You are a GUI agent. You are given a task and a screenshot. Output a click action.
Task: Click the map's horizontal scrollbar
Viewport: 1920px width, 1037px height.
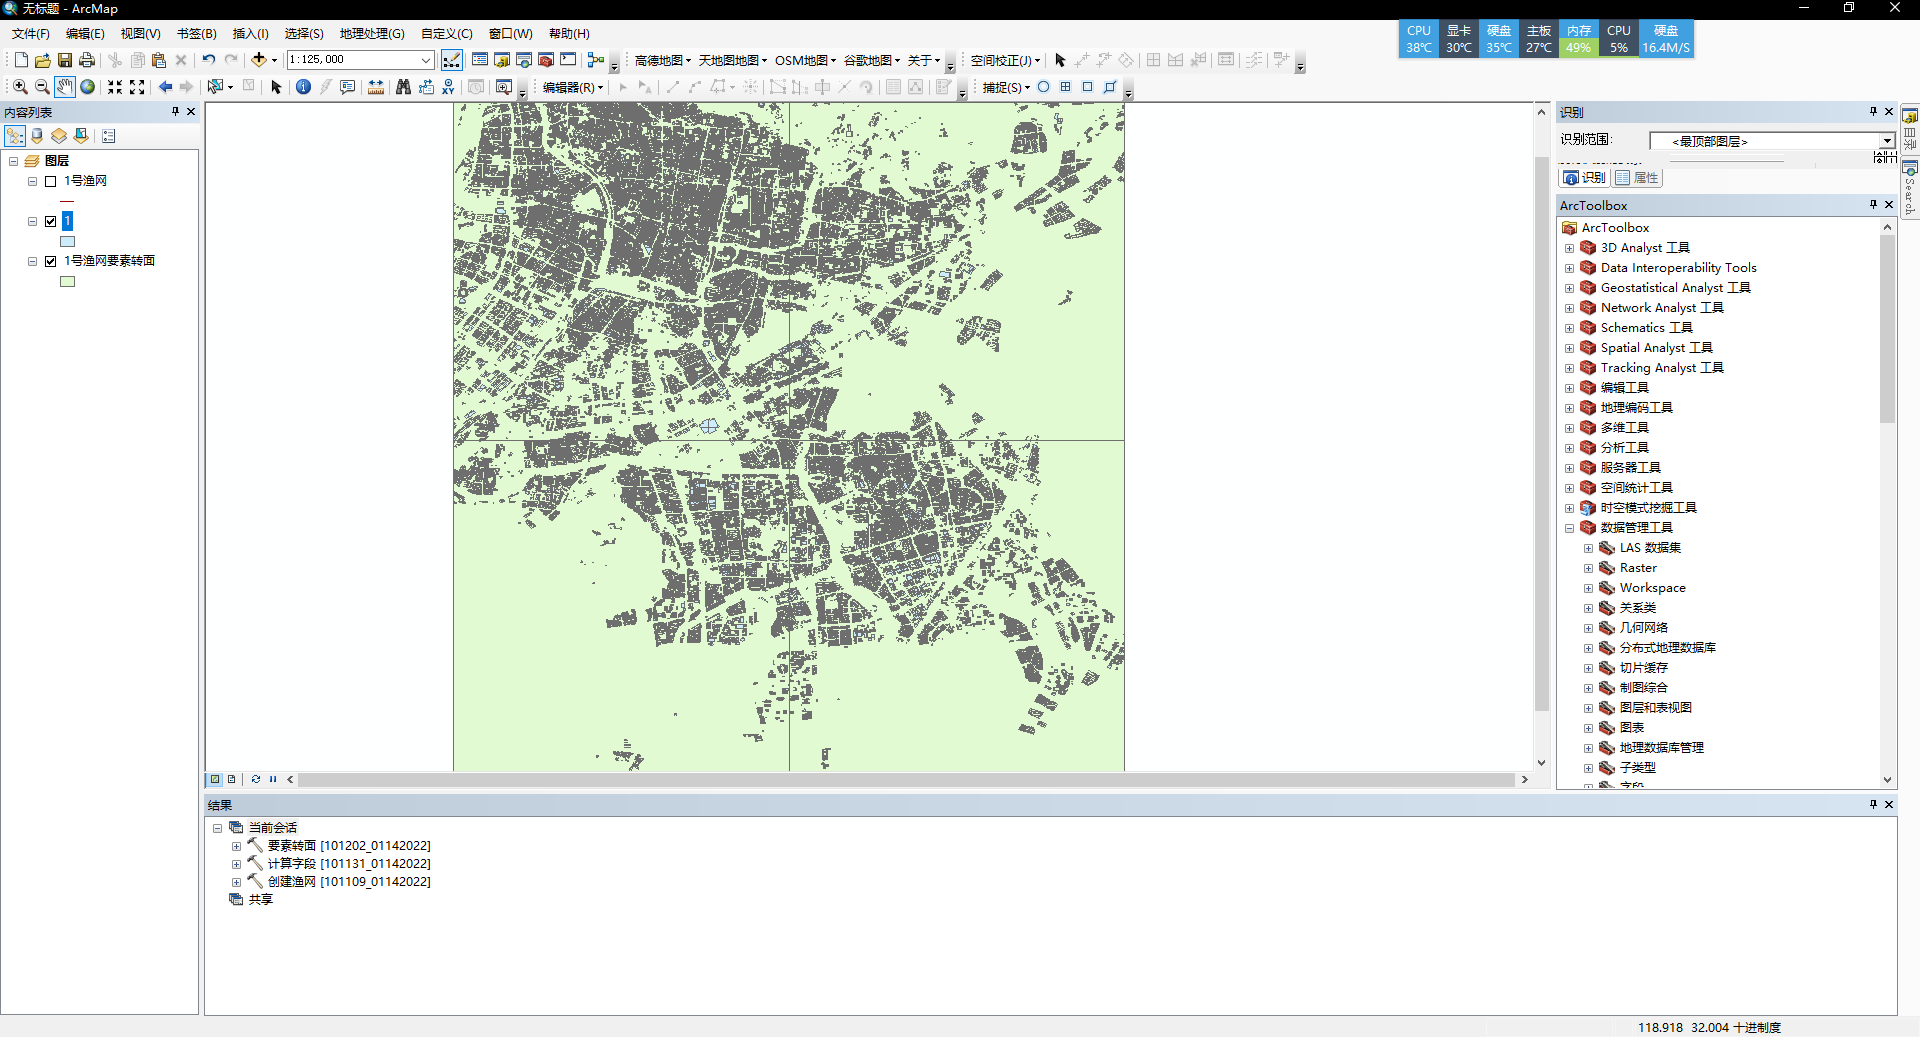point(906,779)
